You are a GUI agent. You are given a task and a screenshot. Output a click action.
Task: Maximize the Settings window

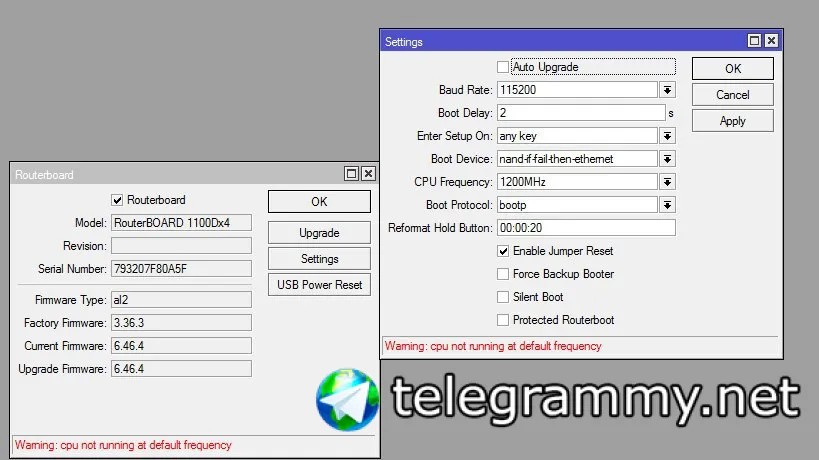coord(754,41)
